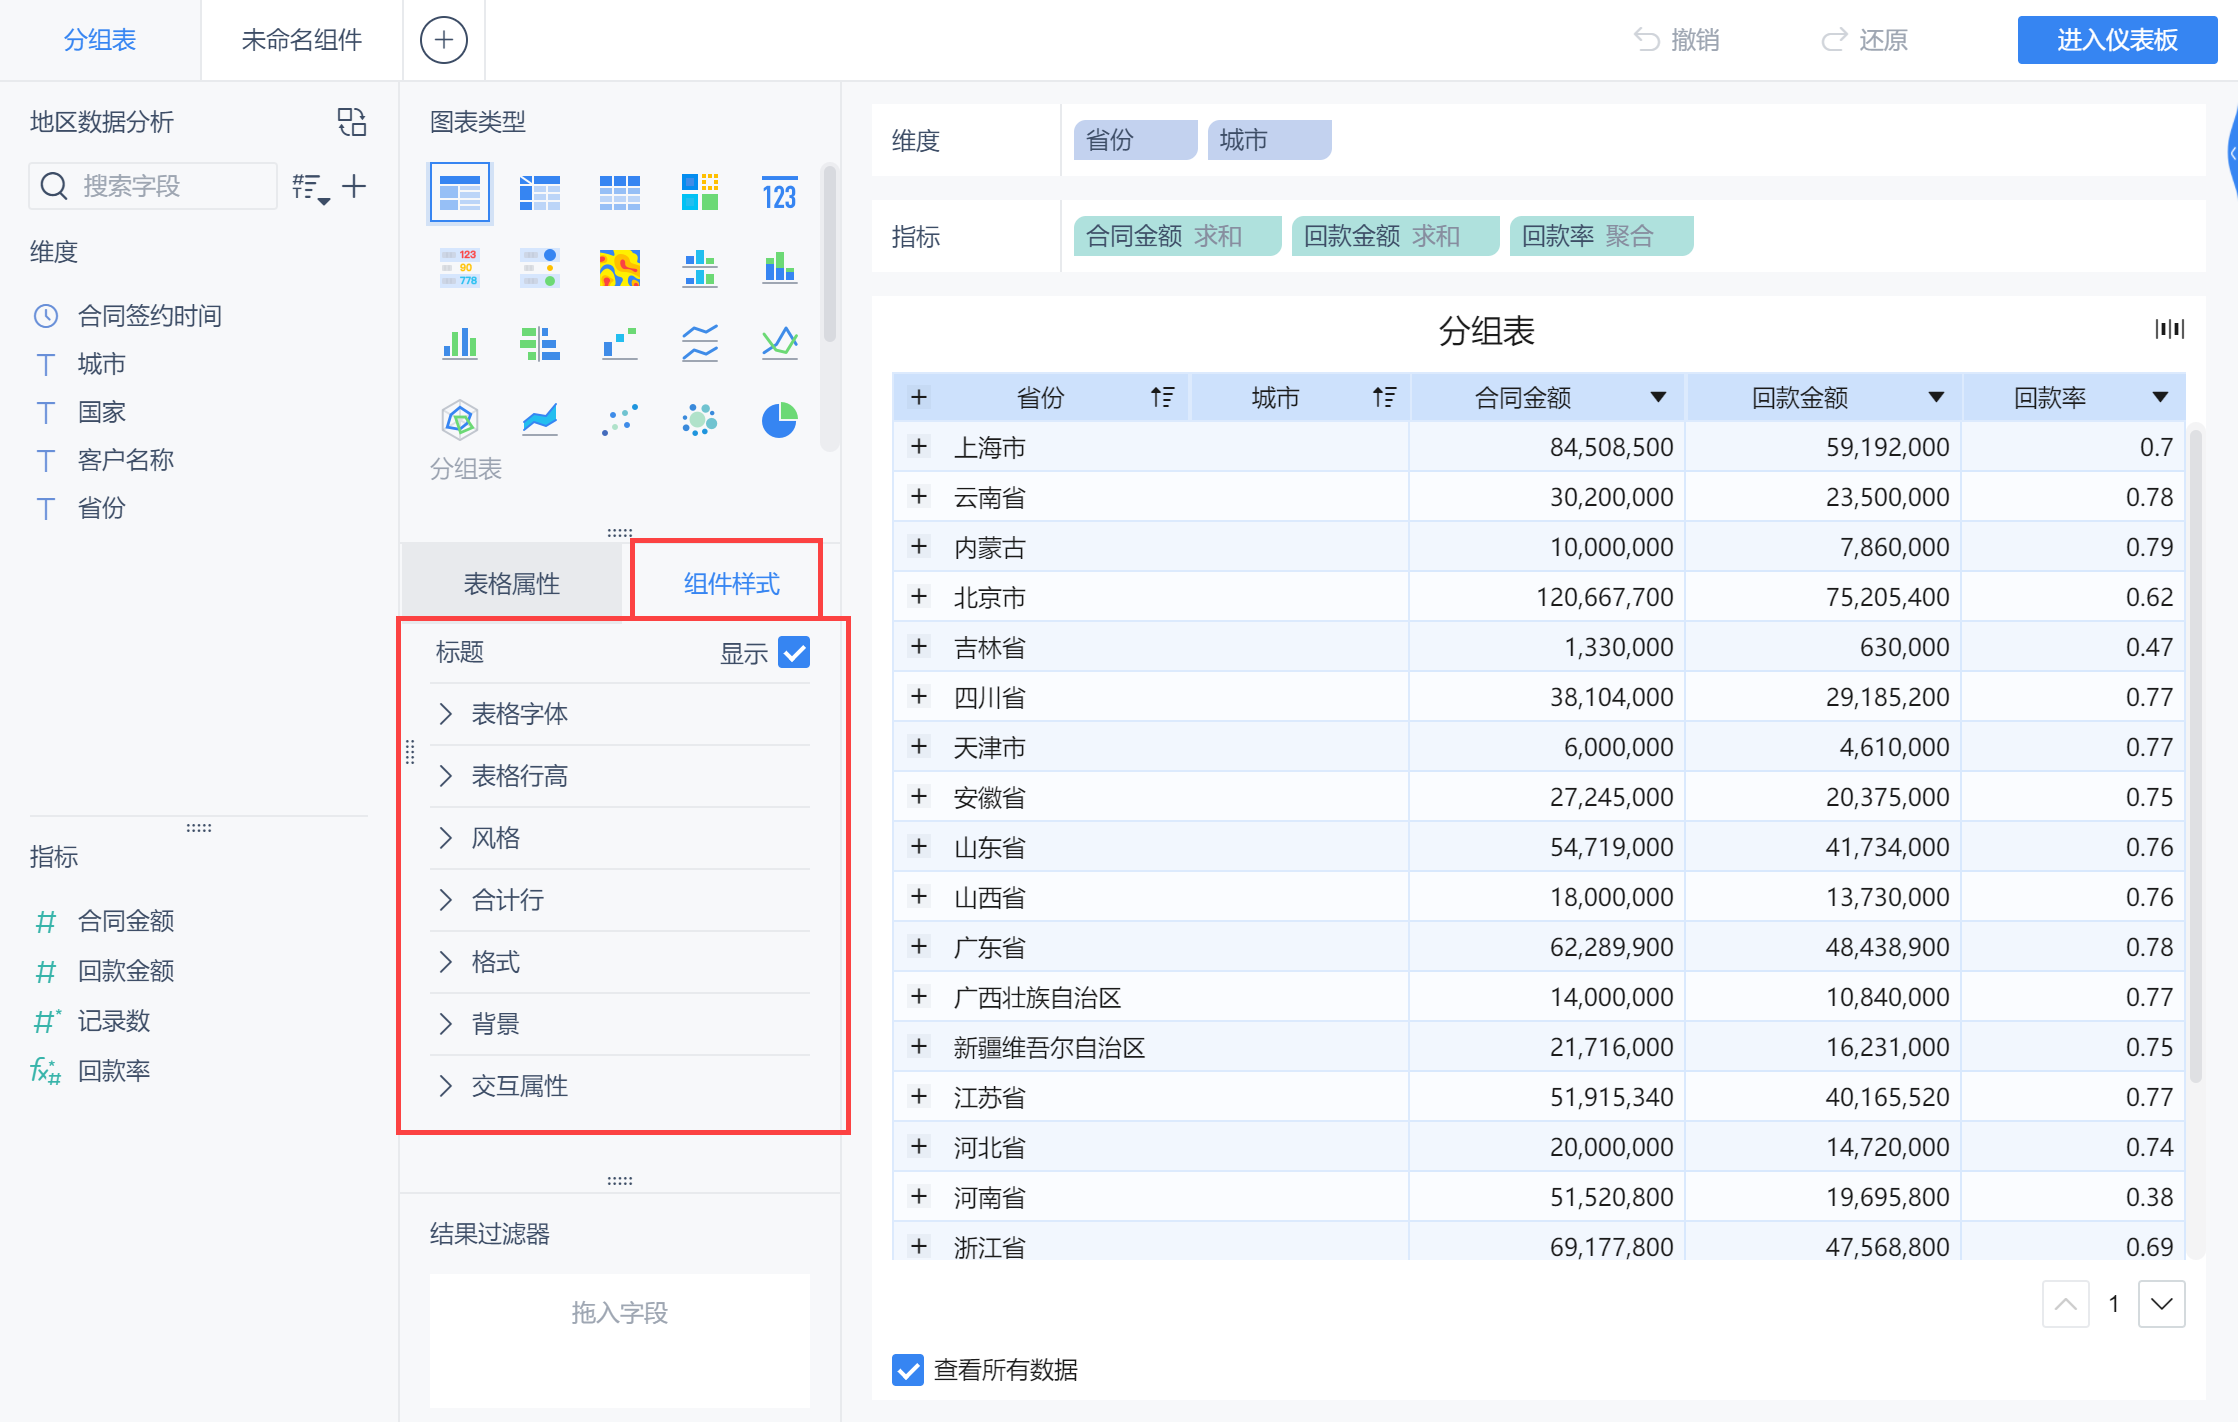Select the pie chart type icon
2238x1422 pixels.
coord(779,420)
